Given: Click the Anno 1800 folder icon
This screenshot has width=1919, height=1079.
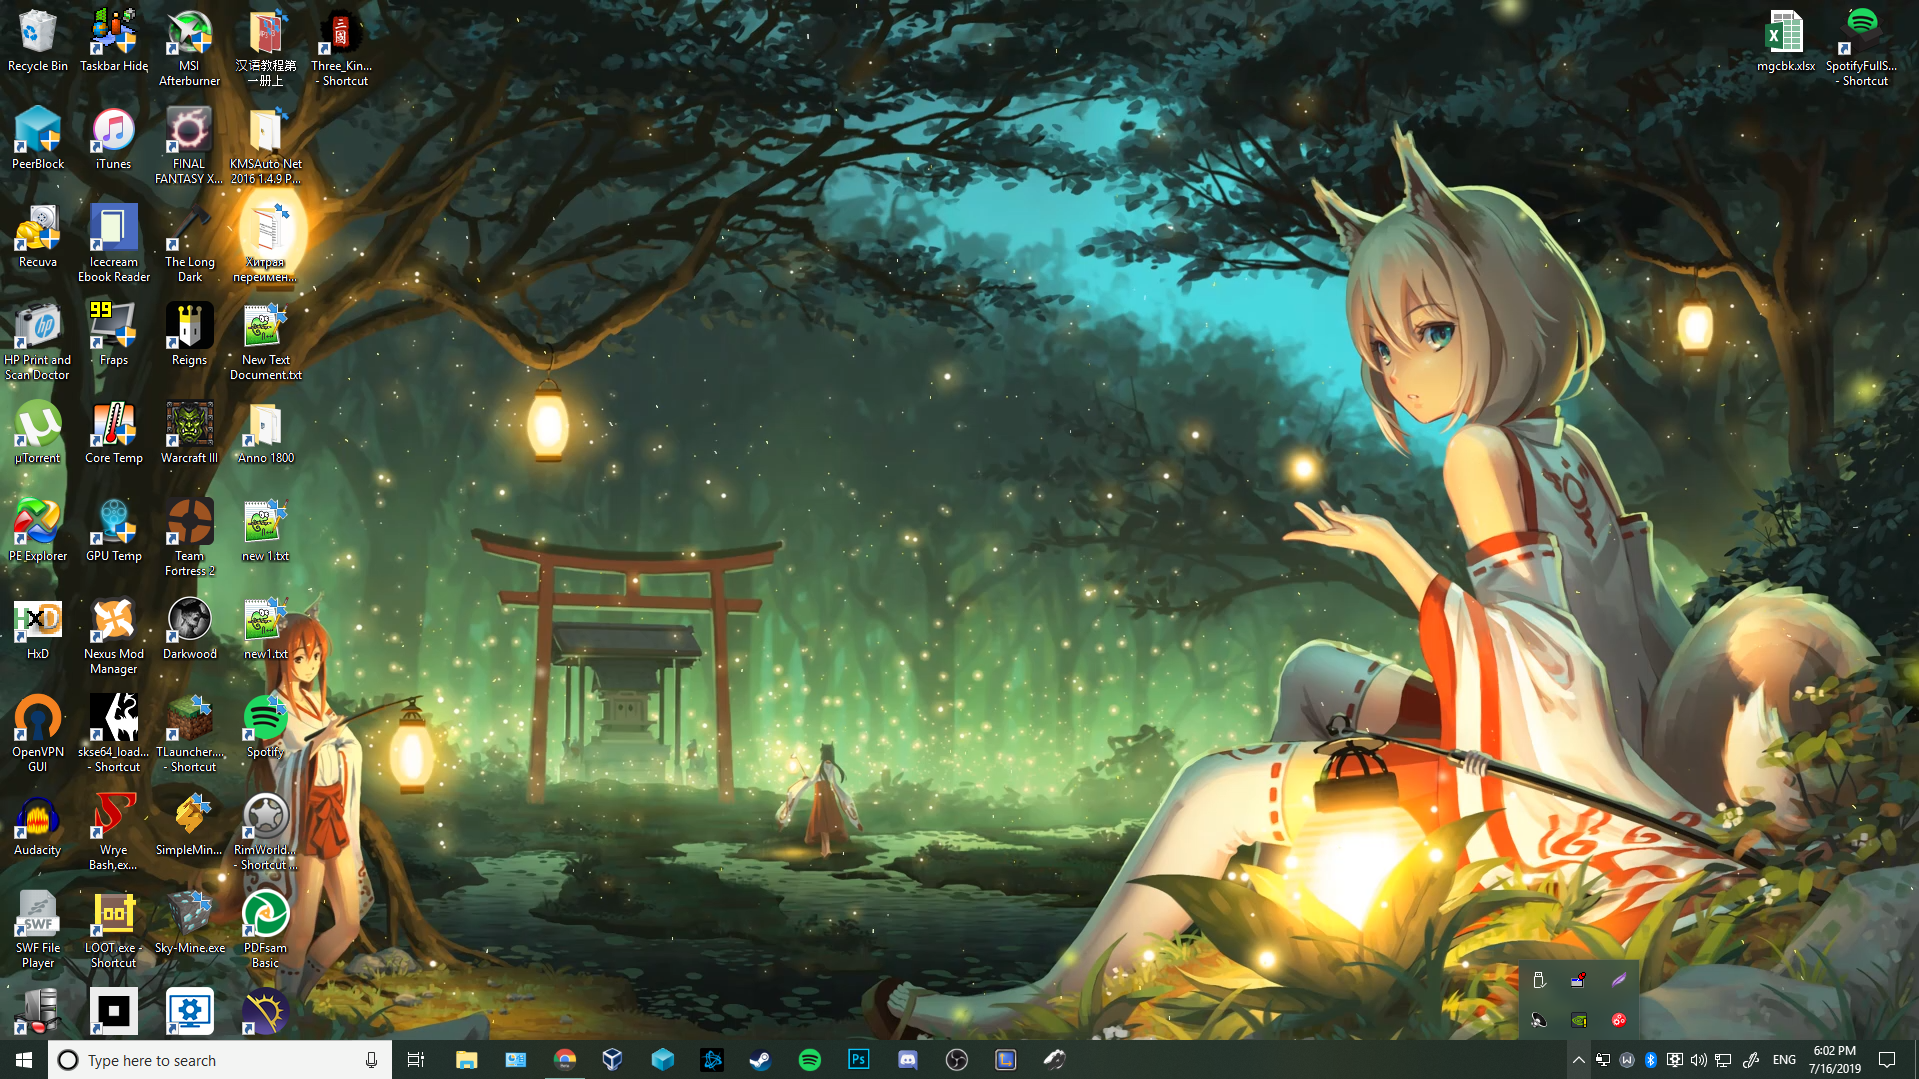Looking at the screenshot, I should point(265,433).
